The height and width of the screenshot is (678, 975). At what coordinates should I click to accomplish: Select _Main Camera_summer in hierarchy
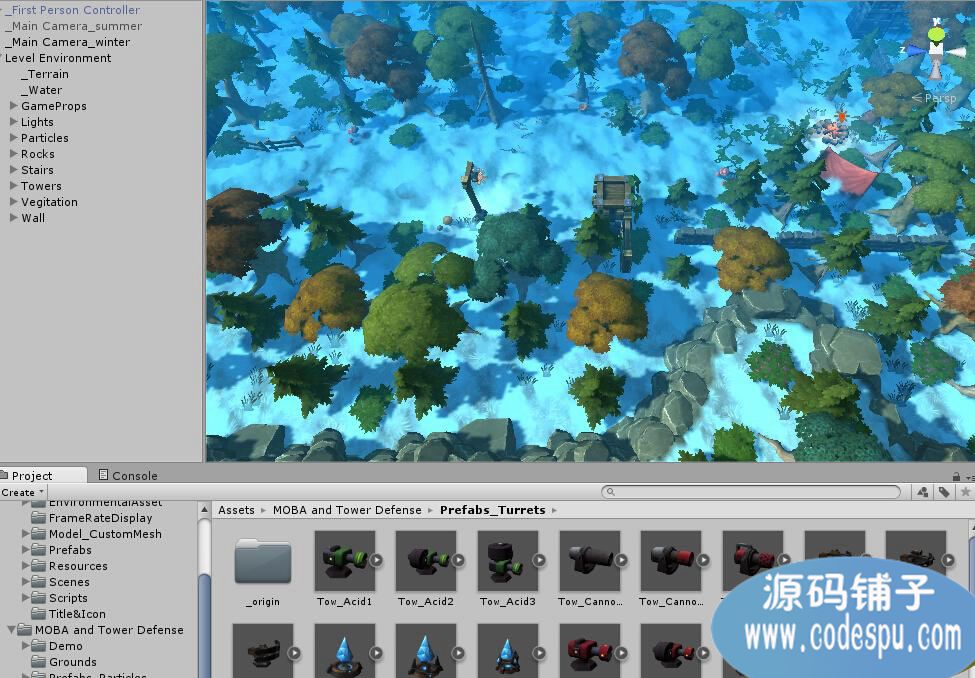(x=73, y=26)
